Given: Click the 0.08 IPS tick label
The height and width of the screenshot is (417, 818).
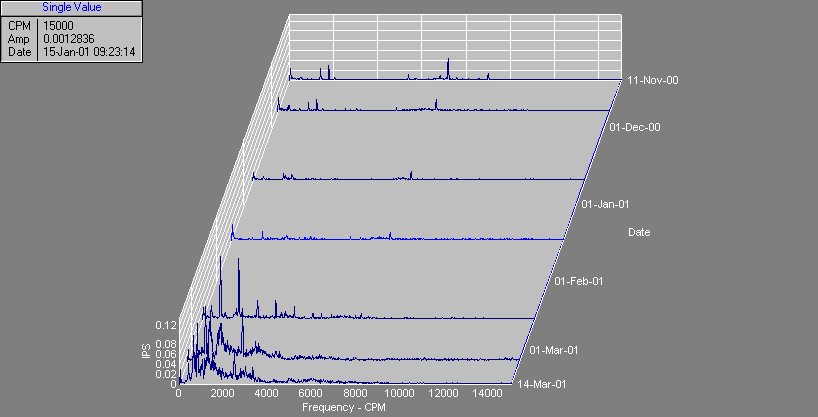Looking at the screenshot, I should pos(166,344).
